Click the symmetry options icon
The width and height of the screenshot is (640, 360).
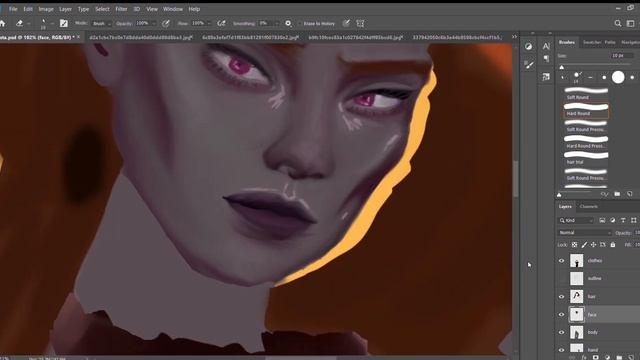tap(360, 24)
